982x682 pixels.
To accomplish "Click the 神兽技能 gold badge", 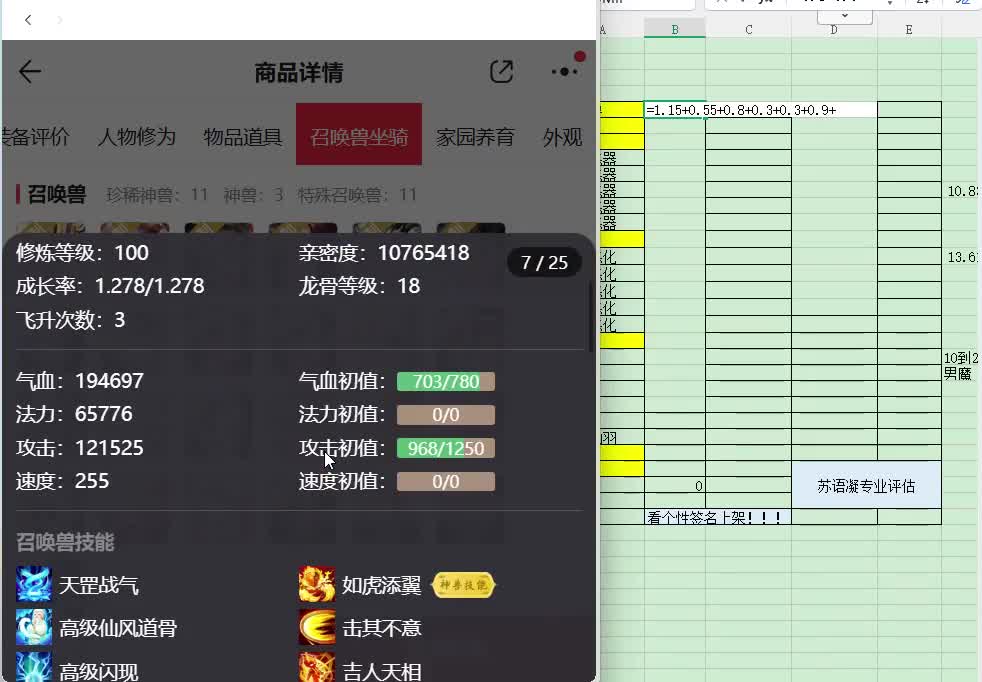I will click(463, 585).
